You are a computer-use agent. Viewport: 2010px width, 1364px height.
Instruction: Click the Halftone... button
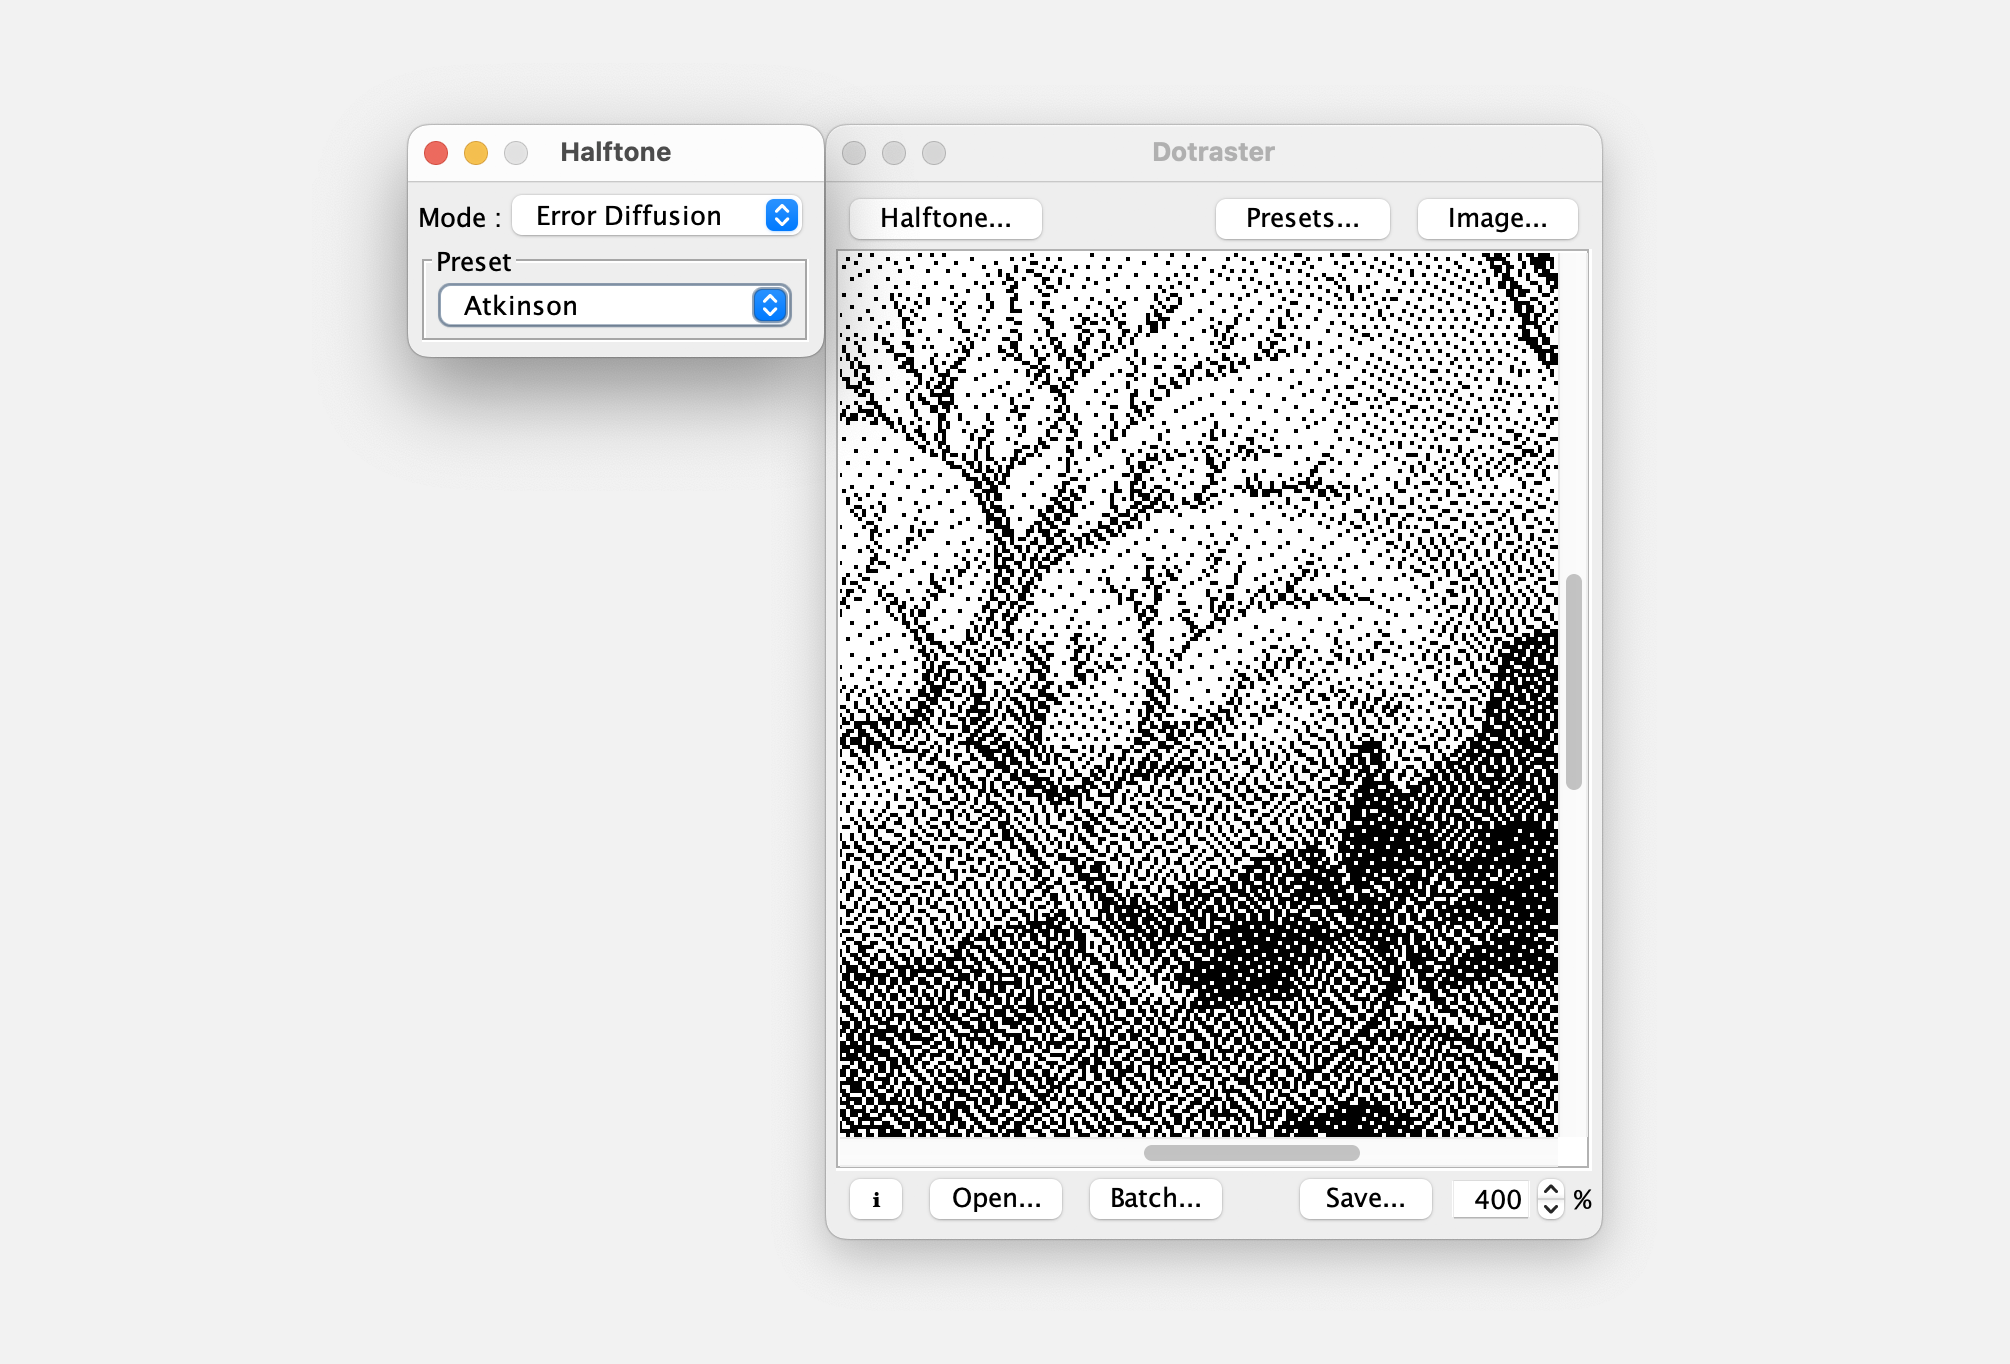click(x=945, y=218)
